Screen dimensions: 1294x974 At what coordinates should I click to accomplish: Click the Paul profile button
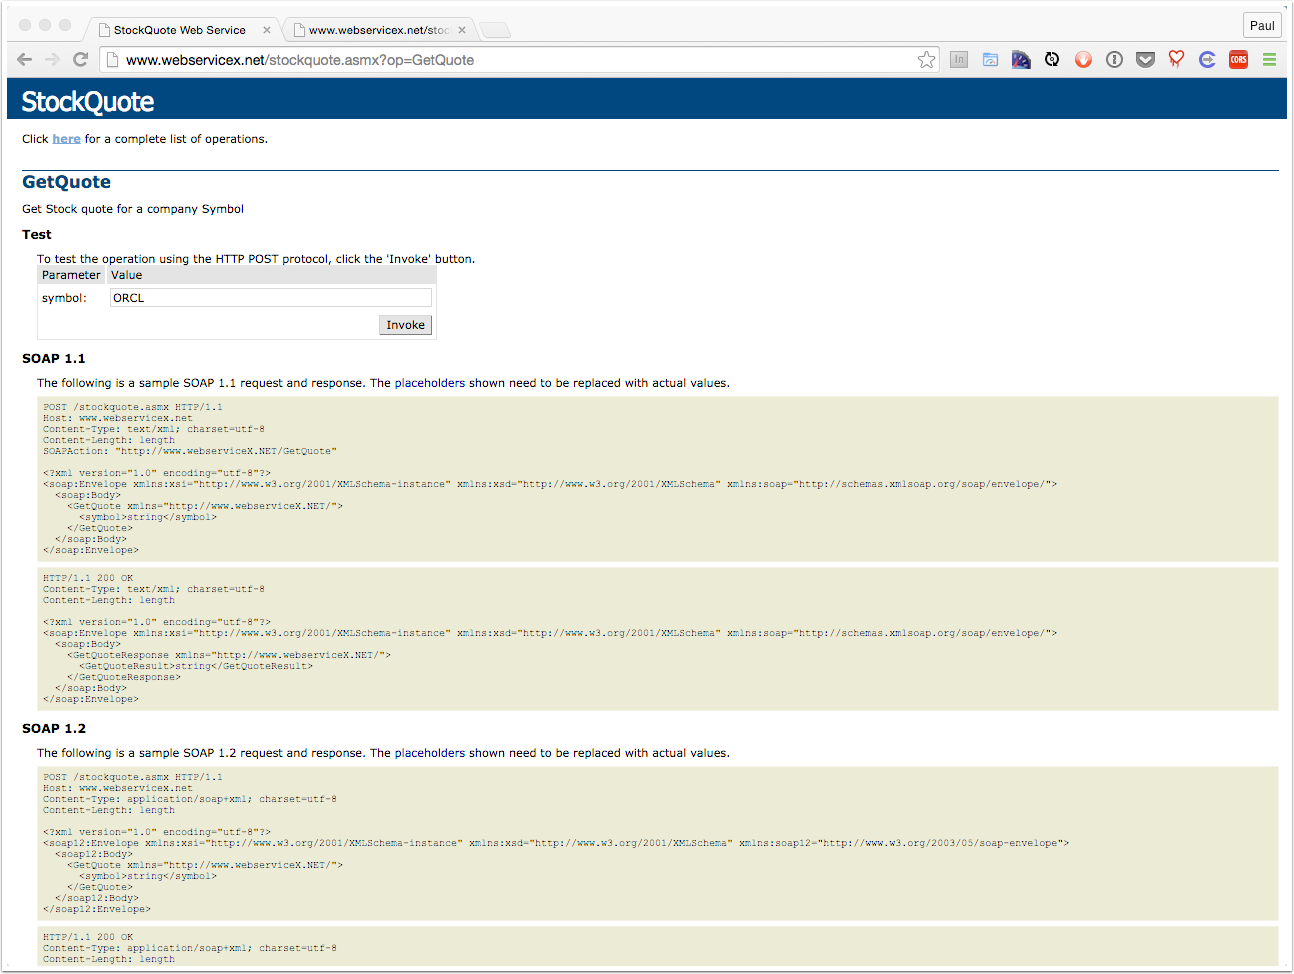pyautogui.click(x=1262, y=26)
